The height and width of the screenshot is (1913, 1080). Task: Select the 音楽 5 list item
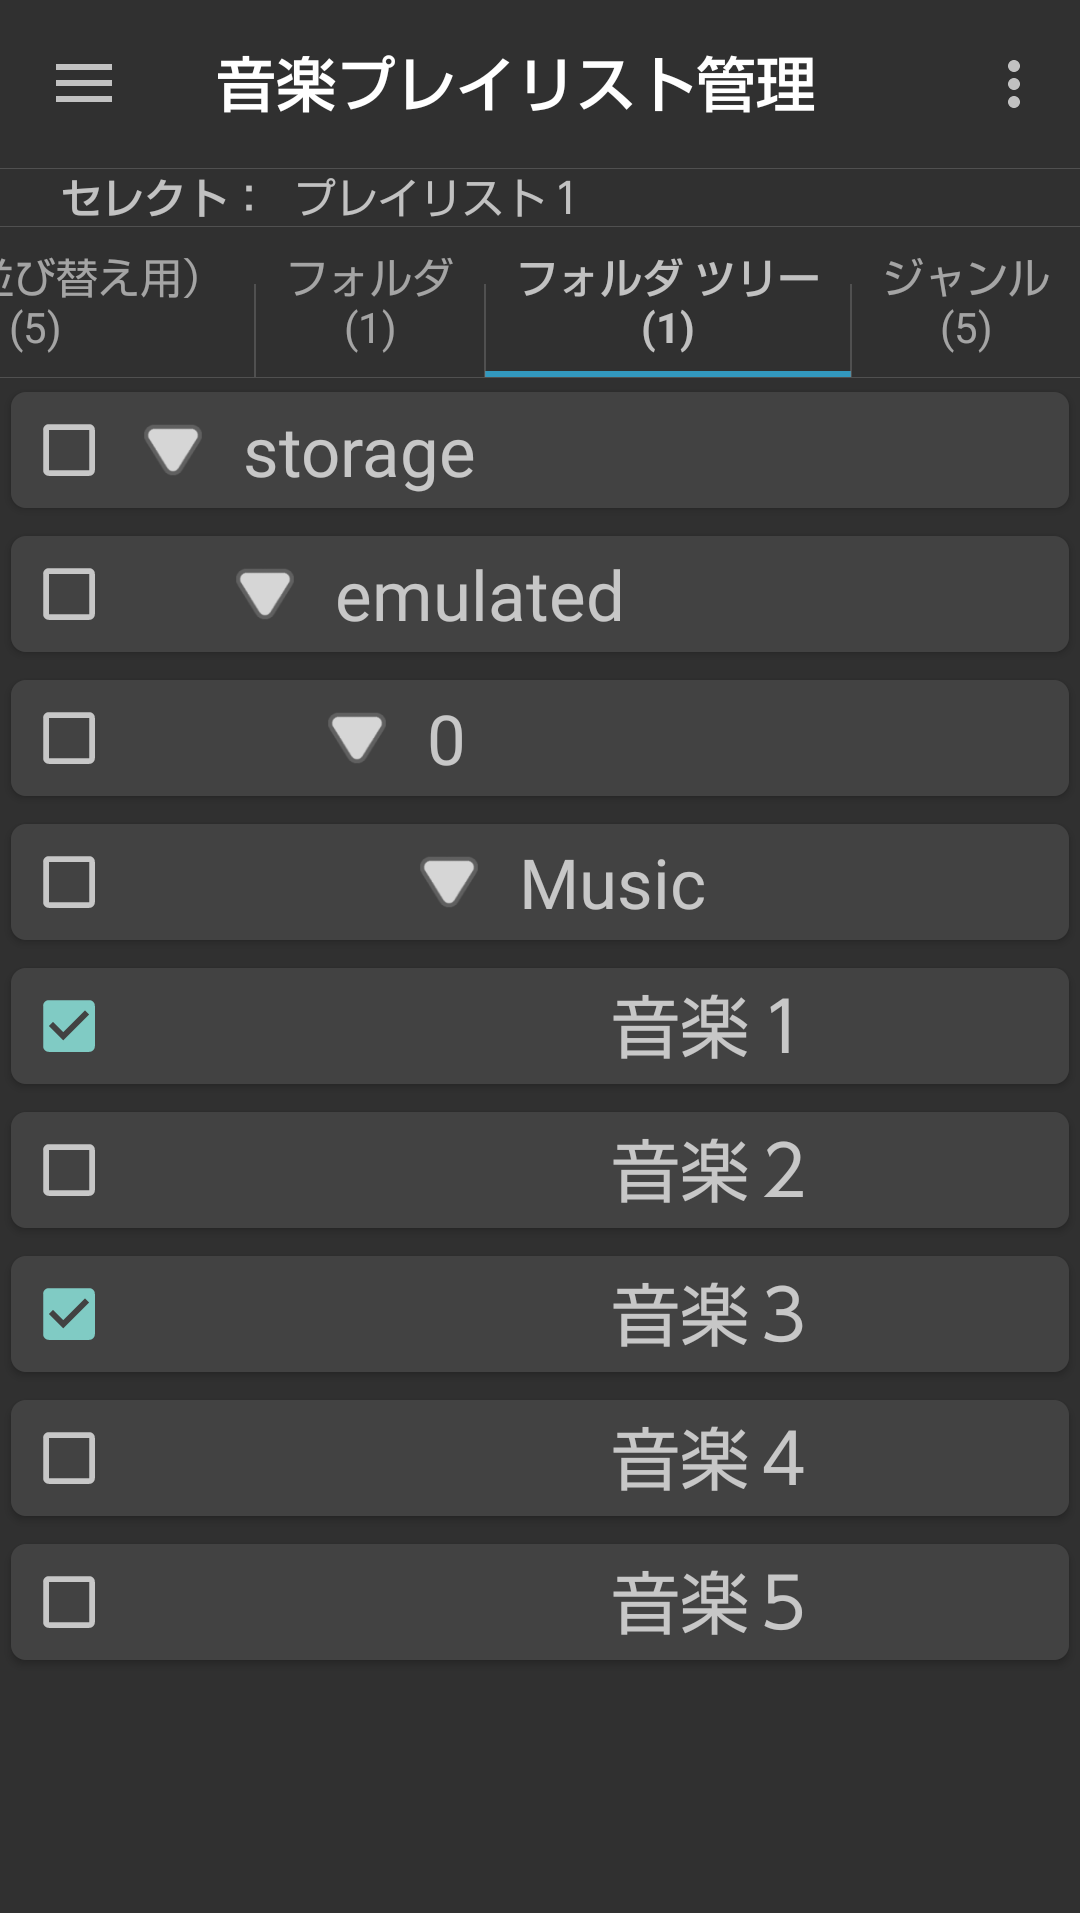(540, 1602)
